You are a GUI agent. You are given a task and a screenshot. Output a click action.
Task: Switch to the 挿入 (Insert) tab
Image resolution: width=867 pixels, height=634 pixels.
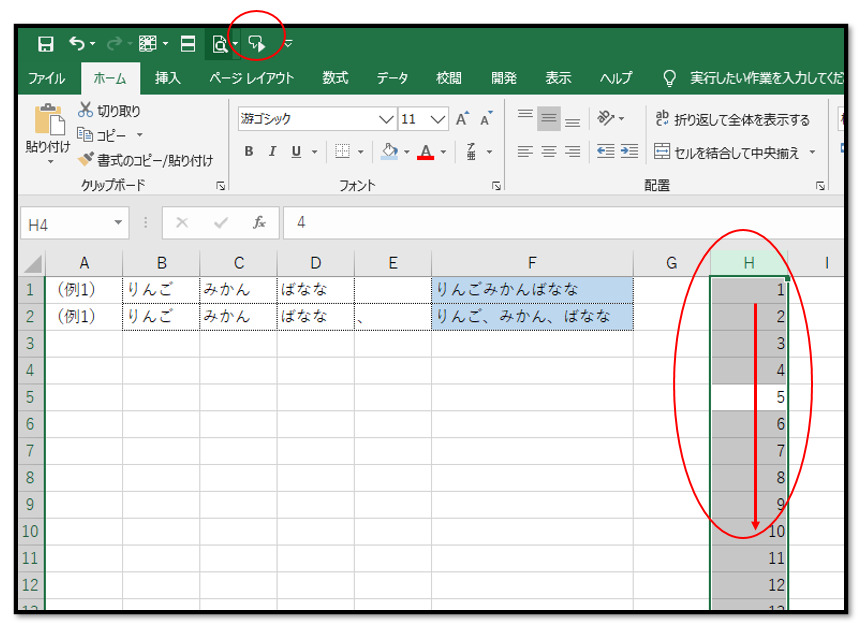[168, 78]
